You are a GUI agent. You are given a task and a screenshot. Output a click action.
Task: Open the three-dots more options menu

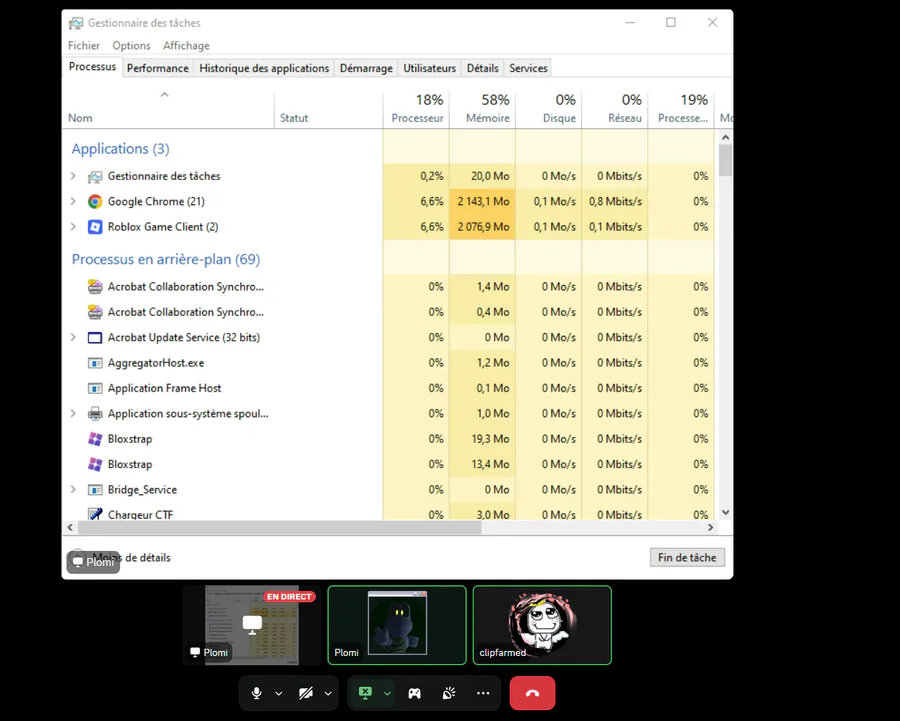pyautogui.click(x=483, y=693)
